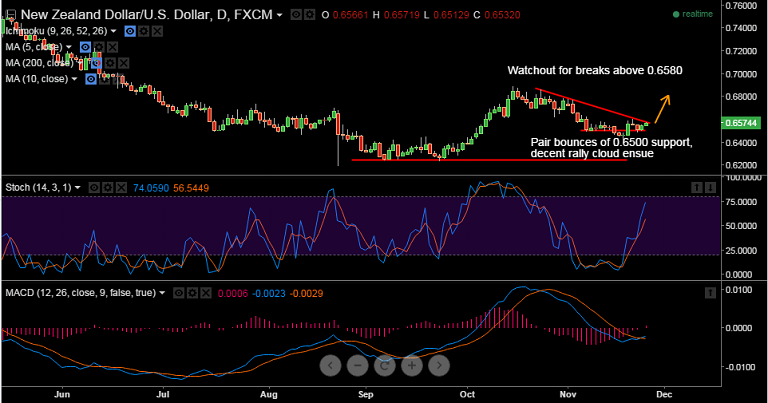
Task: Toggle Stoch indicator visibility eye
Action: point(94,188)
